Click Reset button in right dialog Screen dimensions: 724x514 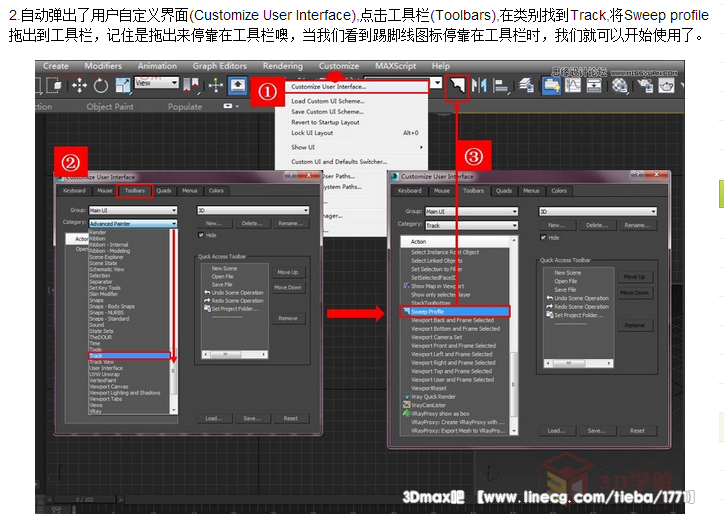[x=637, y=430]
